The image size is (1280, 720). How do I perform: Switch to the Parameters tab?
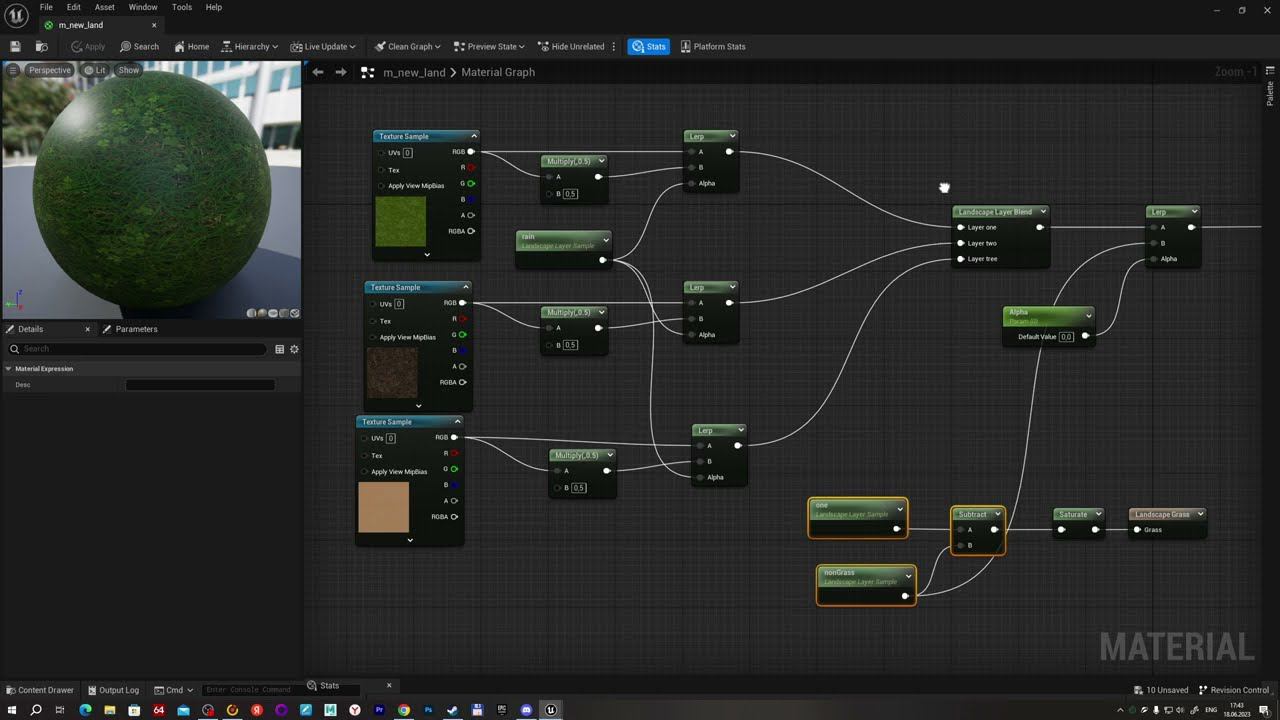136,329
